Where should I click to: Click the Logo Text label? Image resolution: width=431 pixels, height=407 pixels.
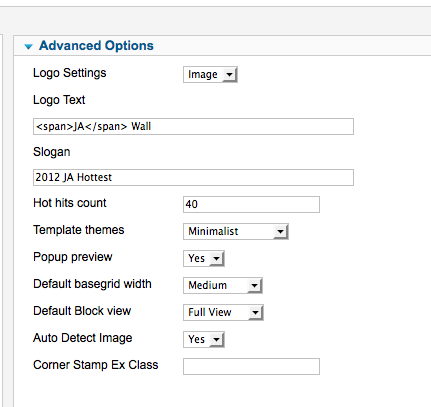pyautogui.click(x=59, y=100)
